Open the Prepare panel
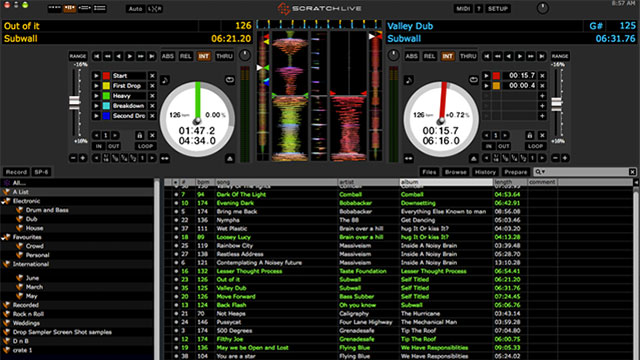 point(516,172)
